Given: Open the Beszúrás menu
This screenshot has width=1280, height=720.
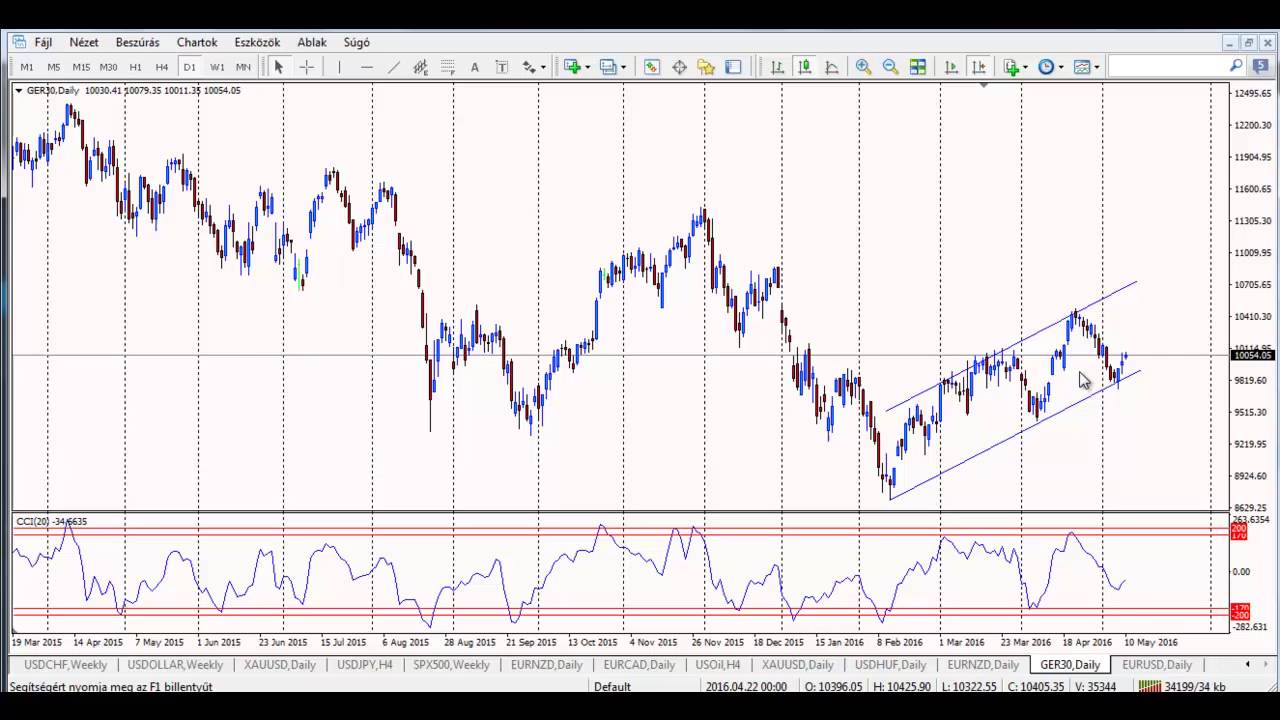Looking at the screenshot, I should 137,42.
